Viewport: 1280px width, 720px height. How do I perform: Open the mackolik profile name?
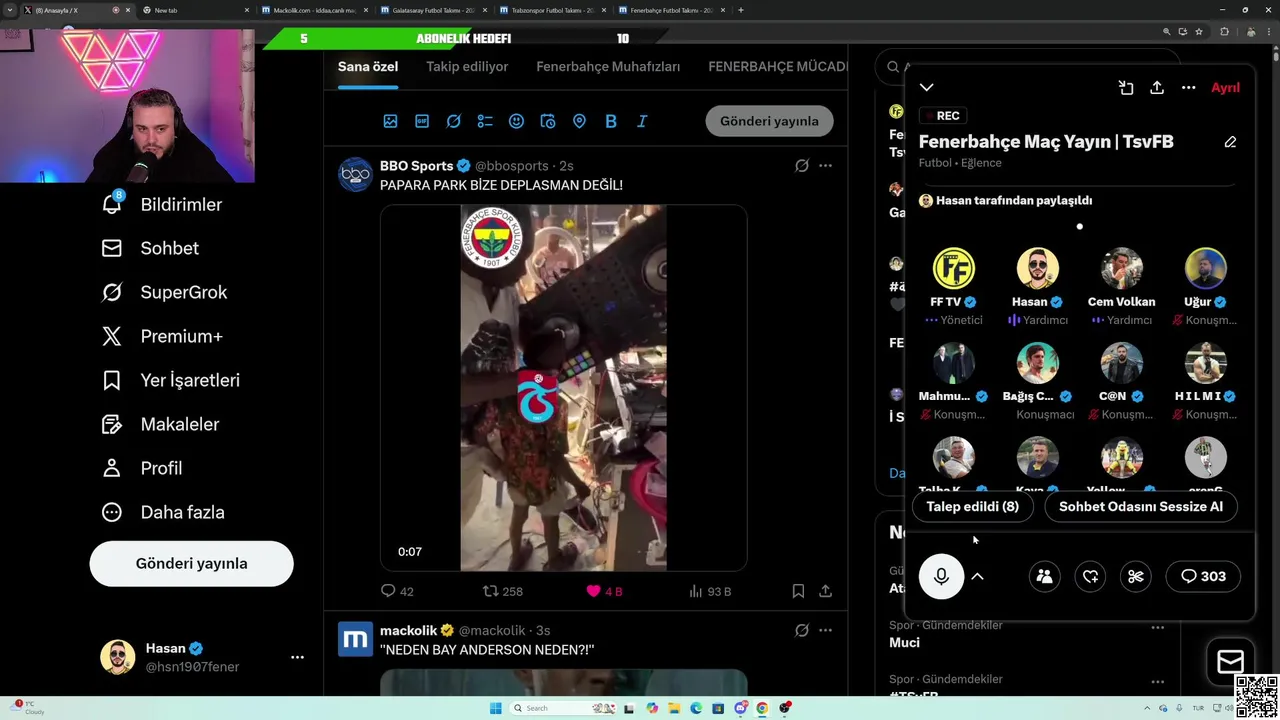pos(409,631)
